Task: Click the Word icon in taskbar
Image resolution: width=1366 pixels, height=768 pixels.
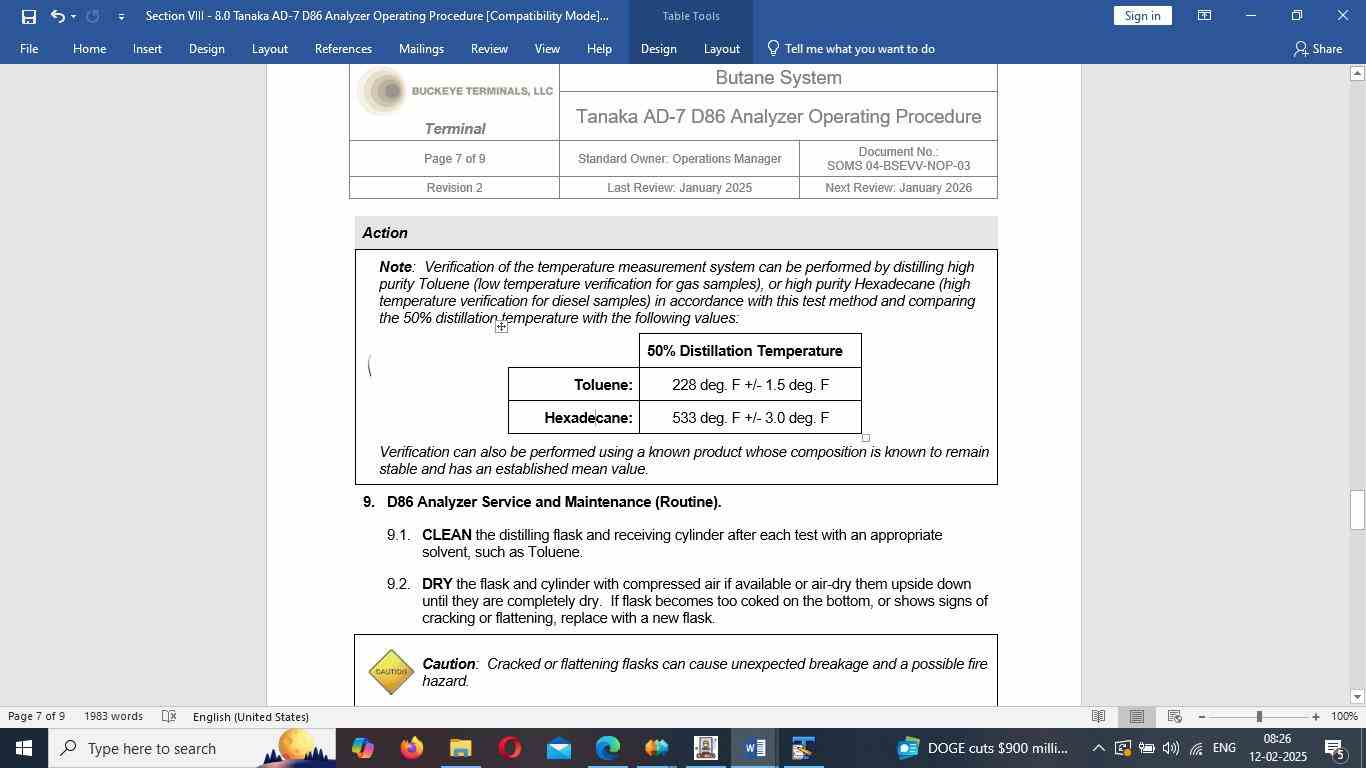Action: [x=755, y=748]
